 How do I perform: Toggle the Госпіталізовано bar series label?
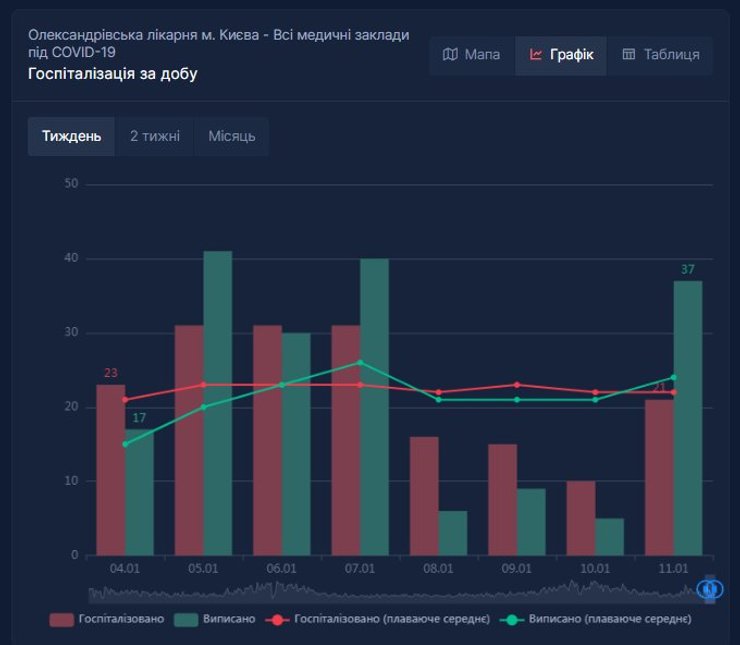coord(120,620)
